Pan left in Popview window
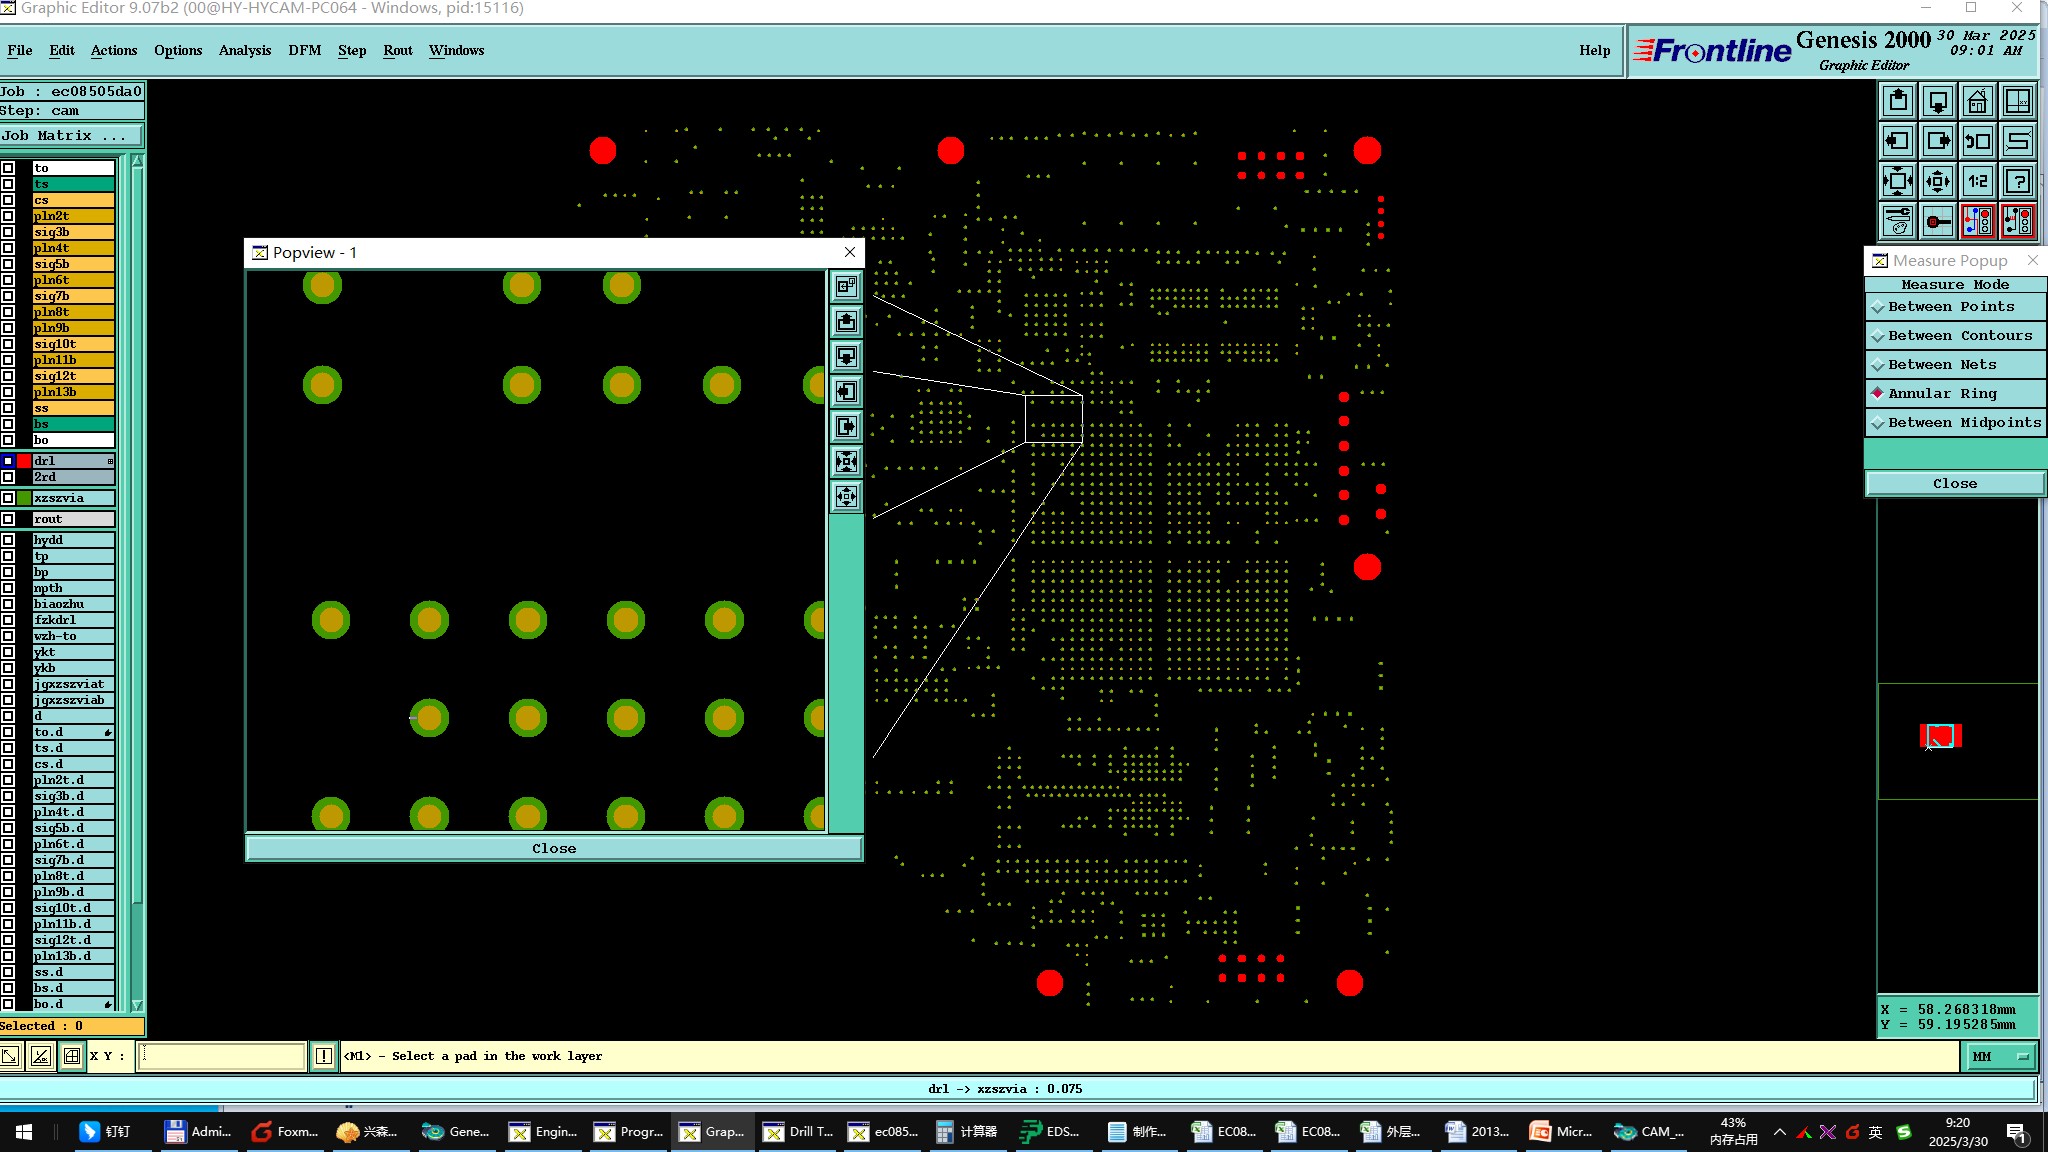 coord(846,391)
